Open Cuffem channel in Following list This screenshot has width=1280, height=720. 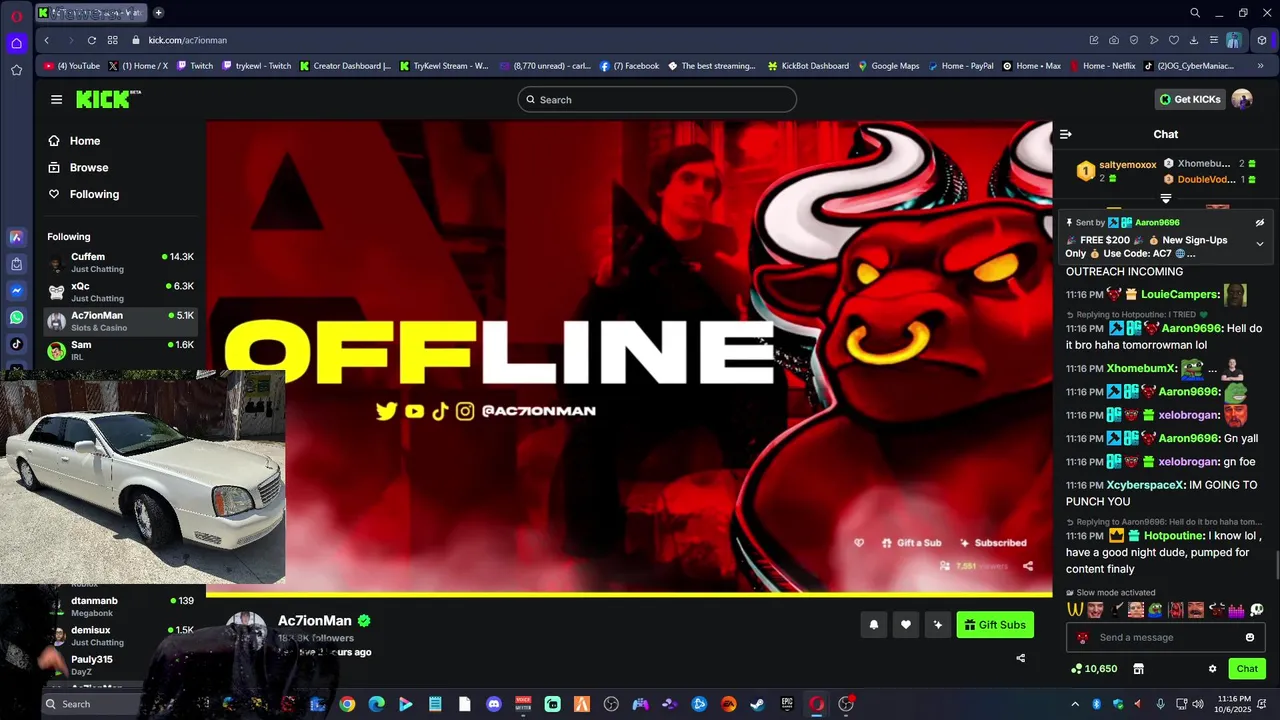pyautogui.click(x=121, y=263)
